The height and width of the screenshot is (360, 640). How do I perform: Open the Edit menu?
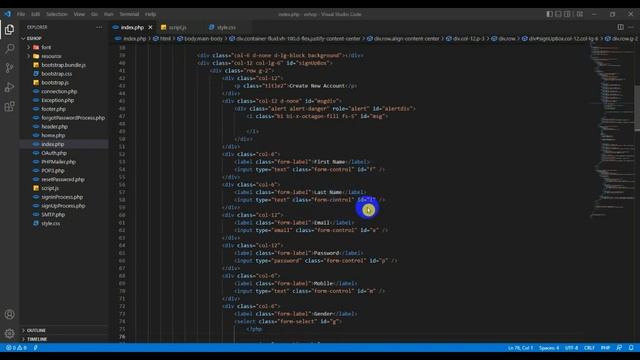pos(36,14)
